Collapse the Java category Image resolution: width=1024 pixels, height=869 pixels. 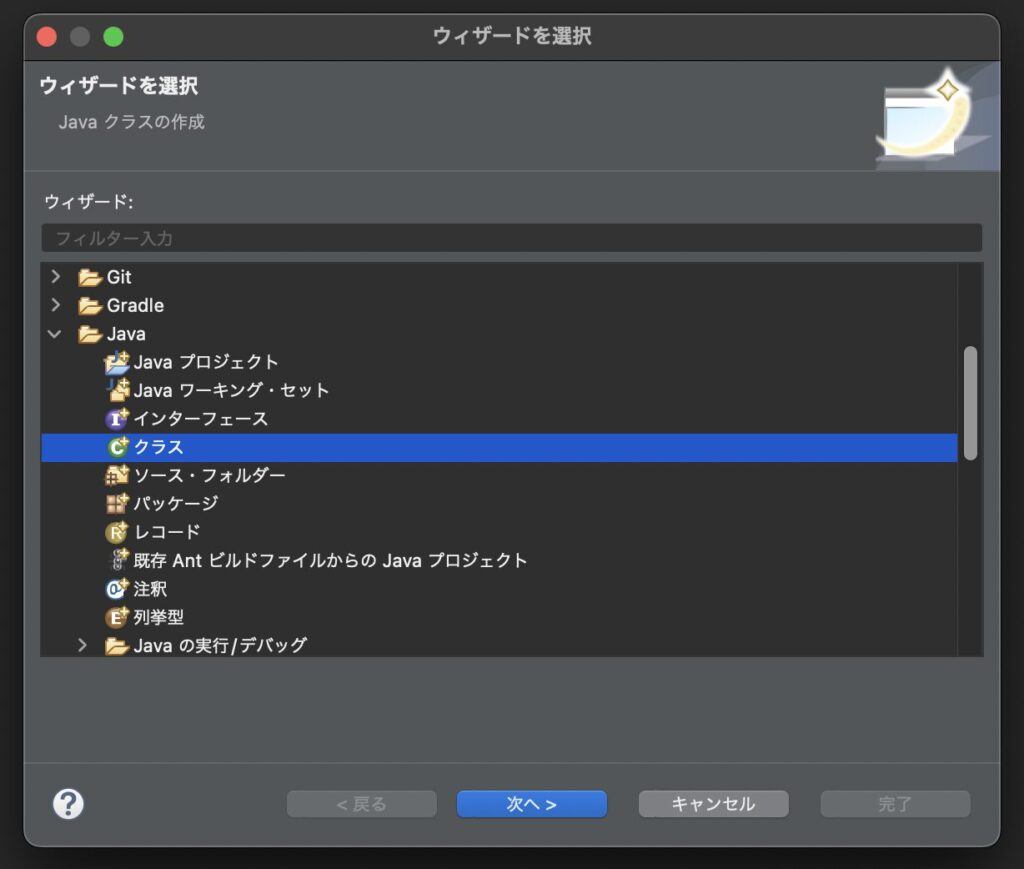pyautogui.click(x=56, y=333)
